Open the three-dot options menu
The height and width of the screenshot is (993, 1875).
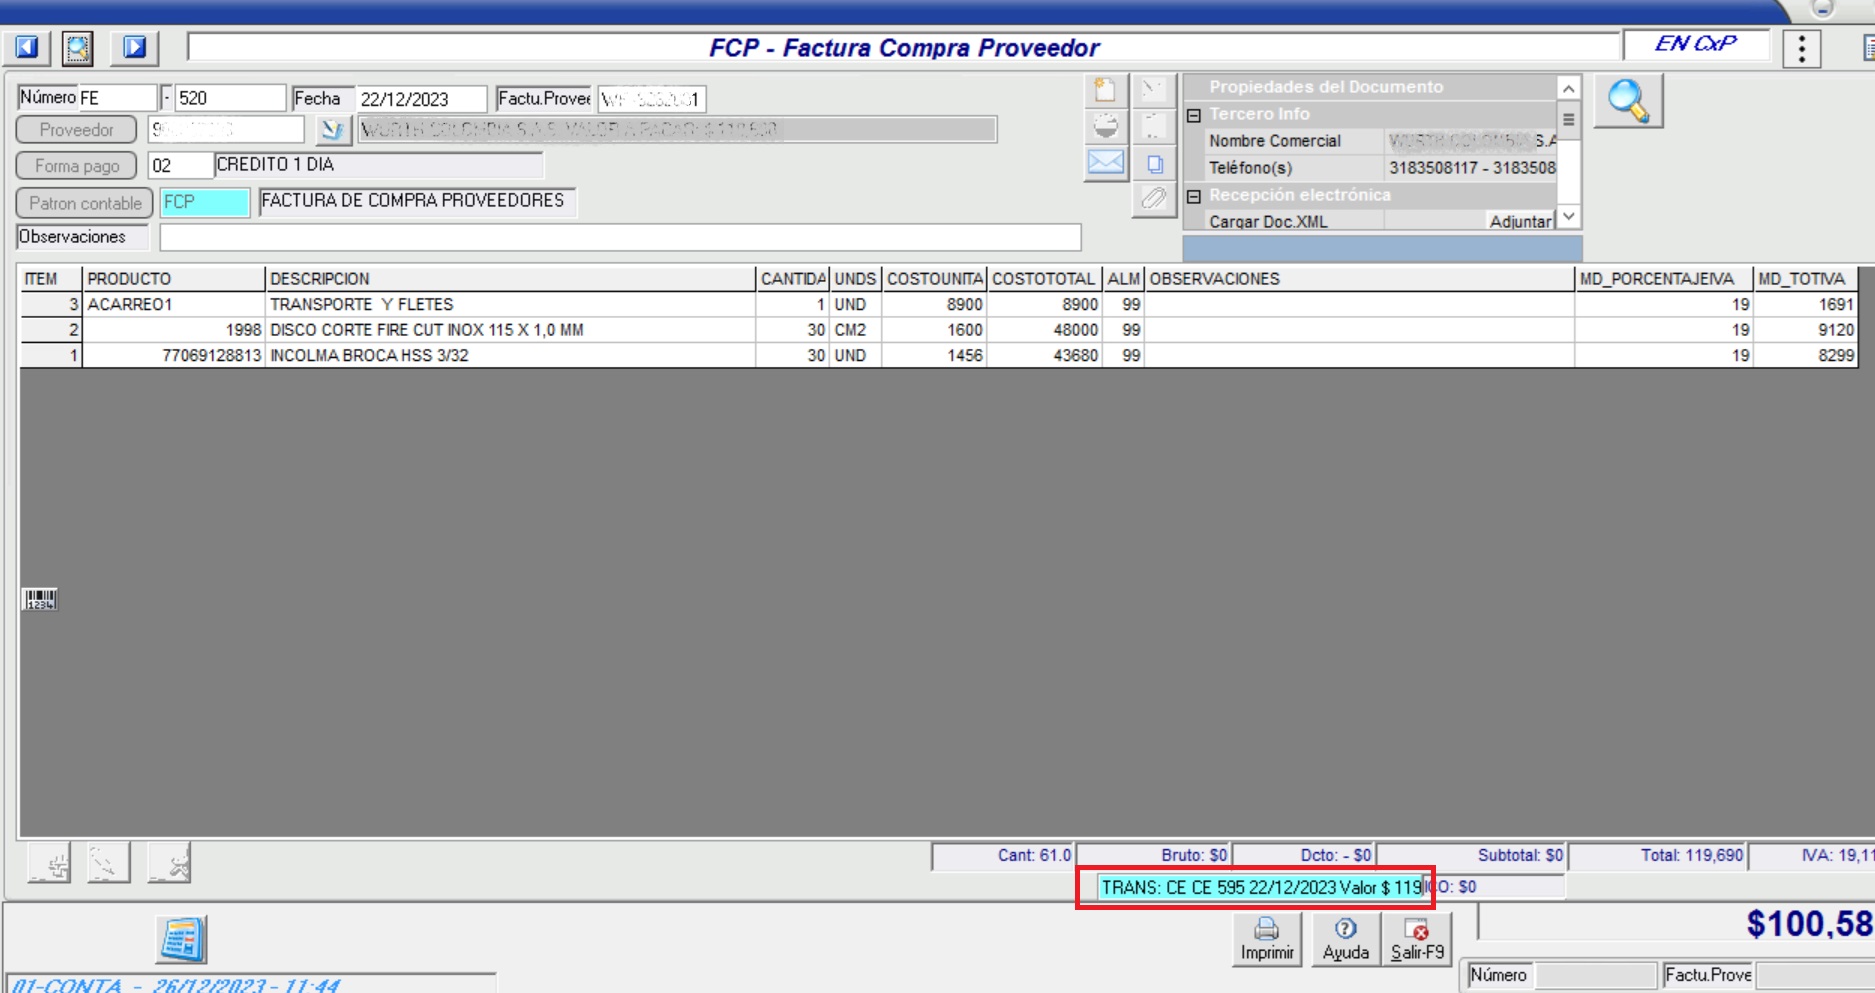1801,48
